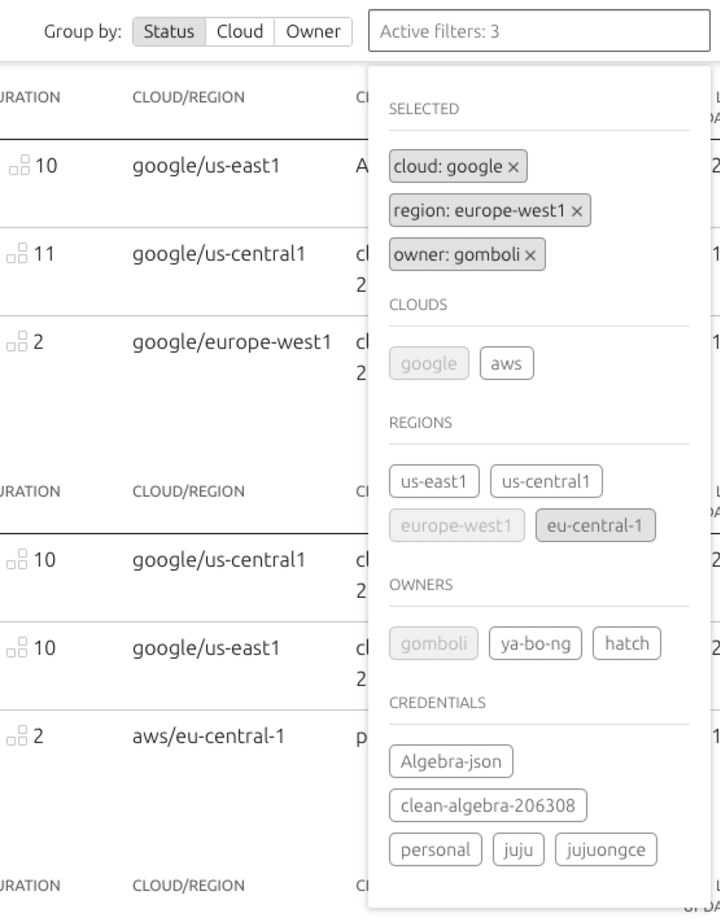Filter by owner ya-bo-ng
Image resolution: width=720 pixels, height=922 pixels.
[x=535, y=644]
